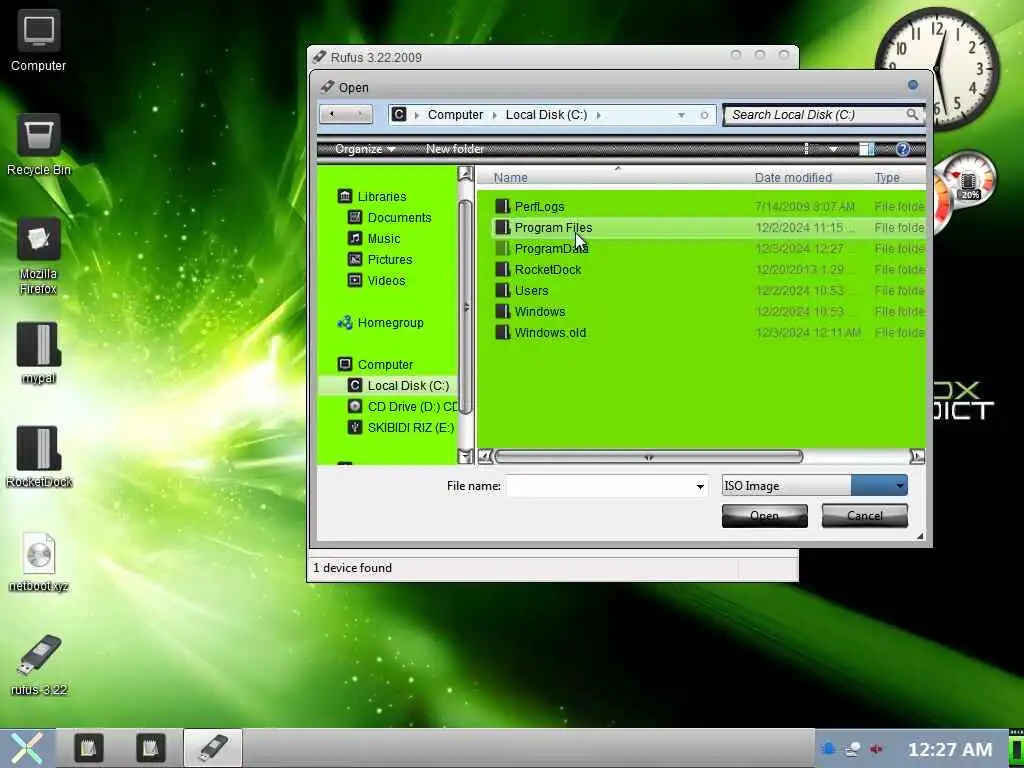Screen dimensions: 1024x768
Task: Select CD Drive (D:) in navigation pane
Action: [402, 406]
